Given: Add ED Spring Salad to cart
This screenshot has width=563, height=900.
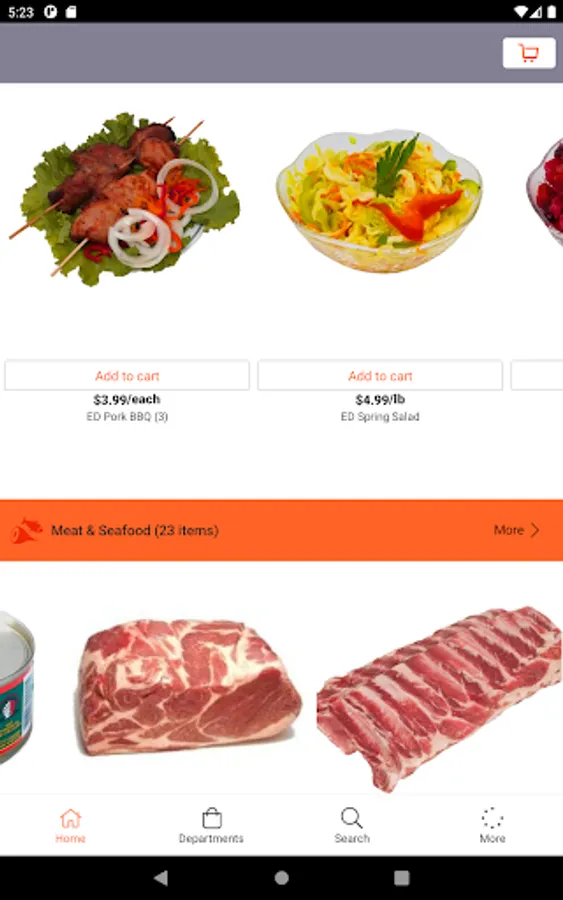Looking at the screenshot, I should [x=380, y=375].
